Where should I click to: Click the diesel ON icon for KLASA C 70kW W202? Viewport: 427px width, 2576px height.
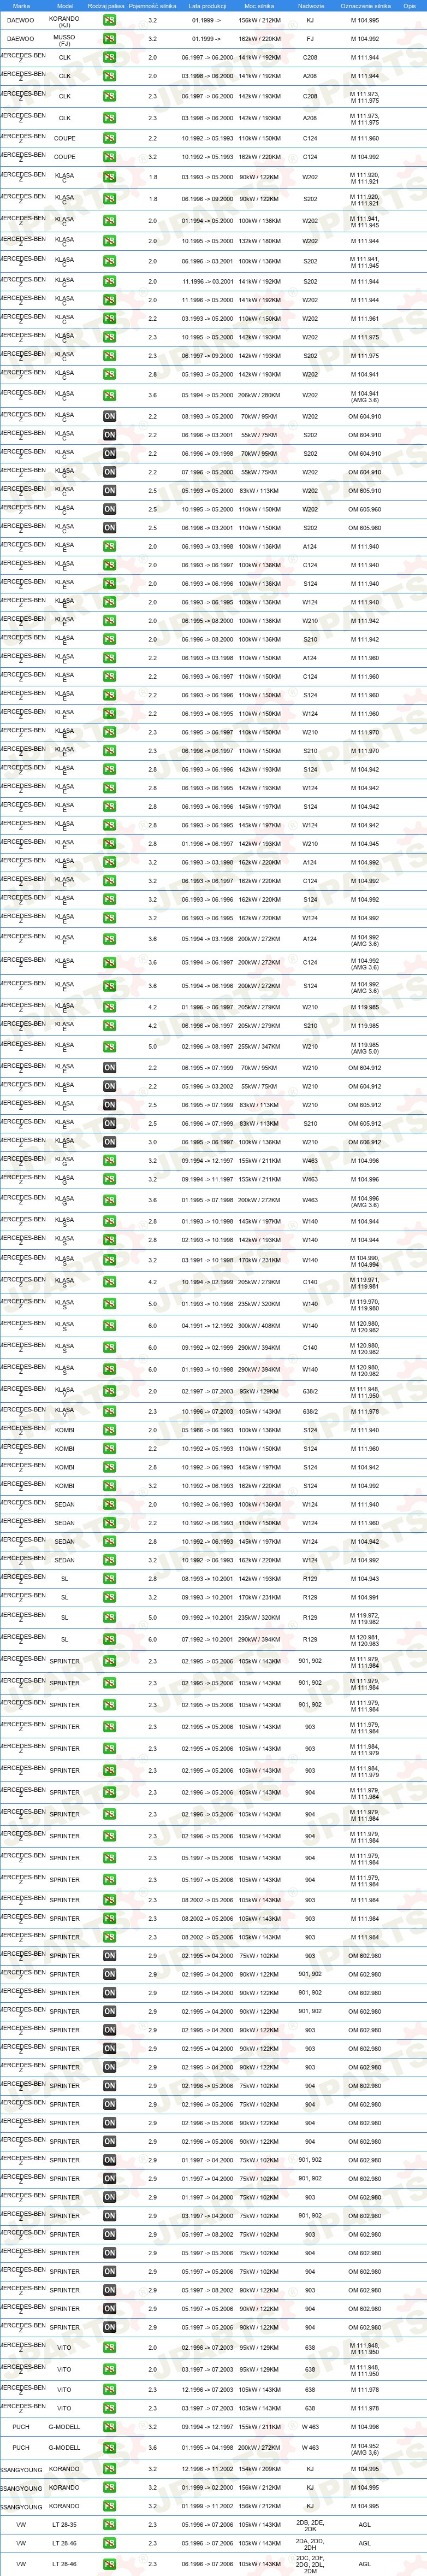coord(109,416)
